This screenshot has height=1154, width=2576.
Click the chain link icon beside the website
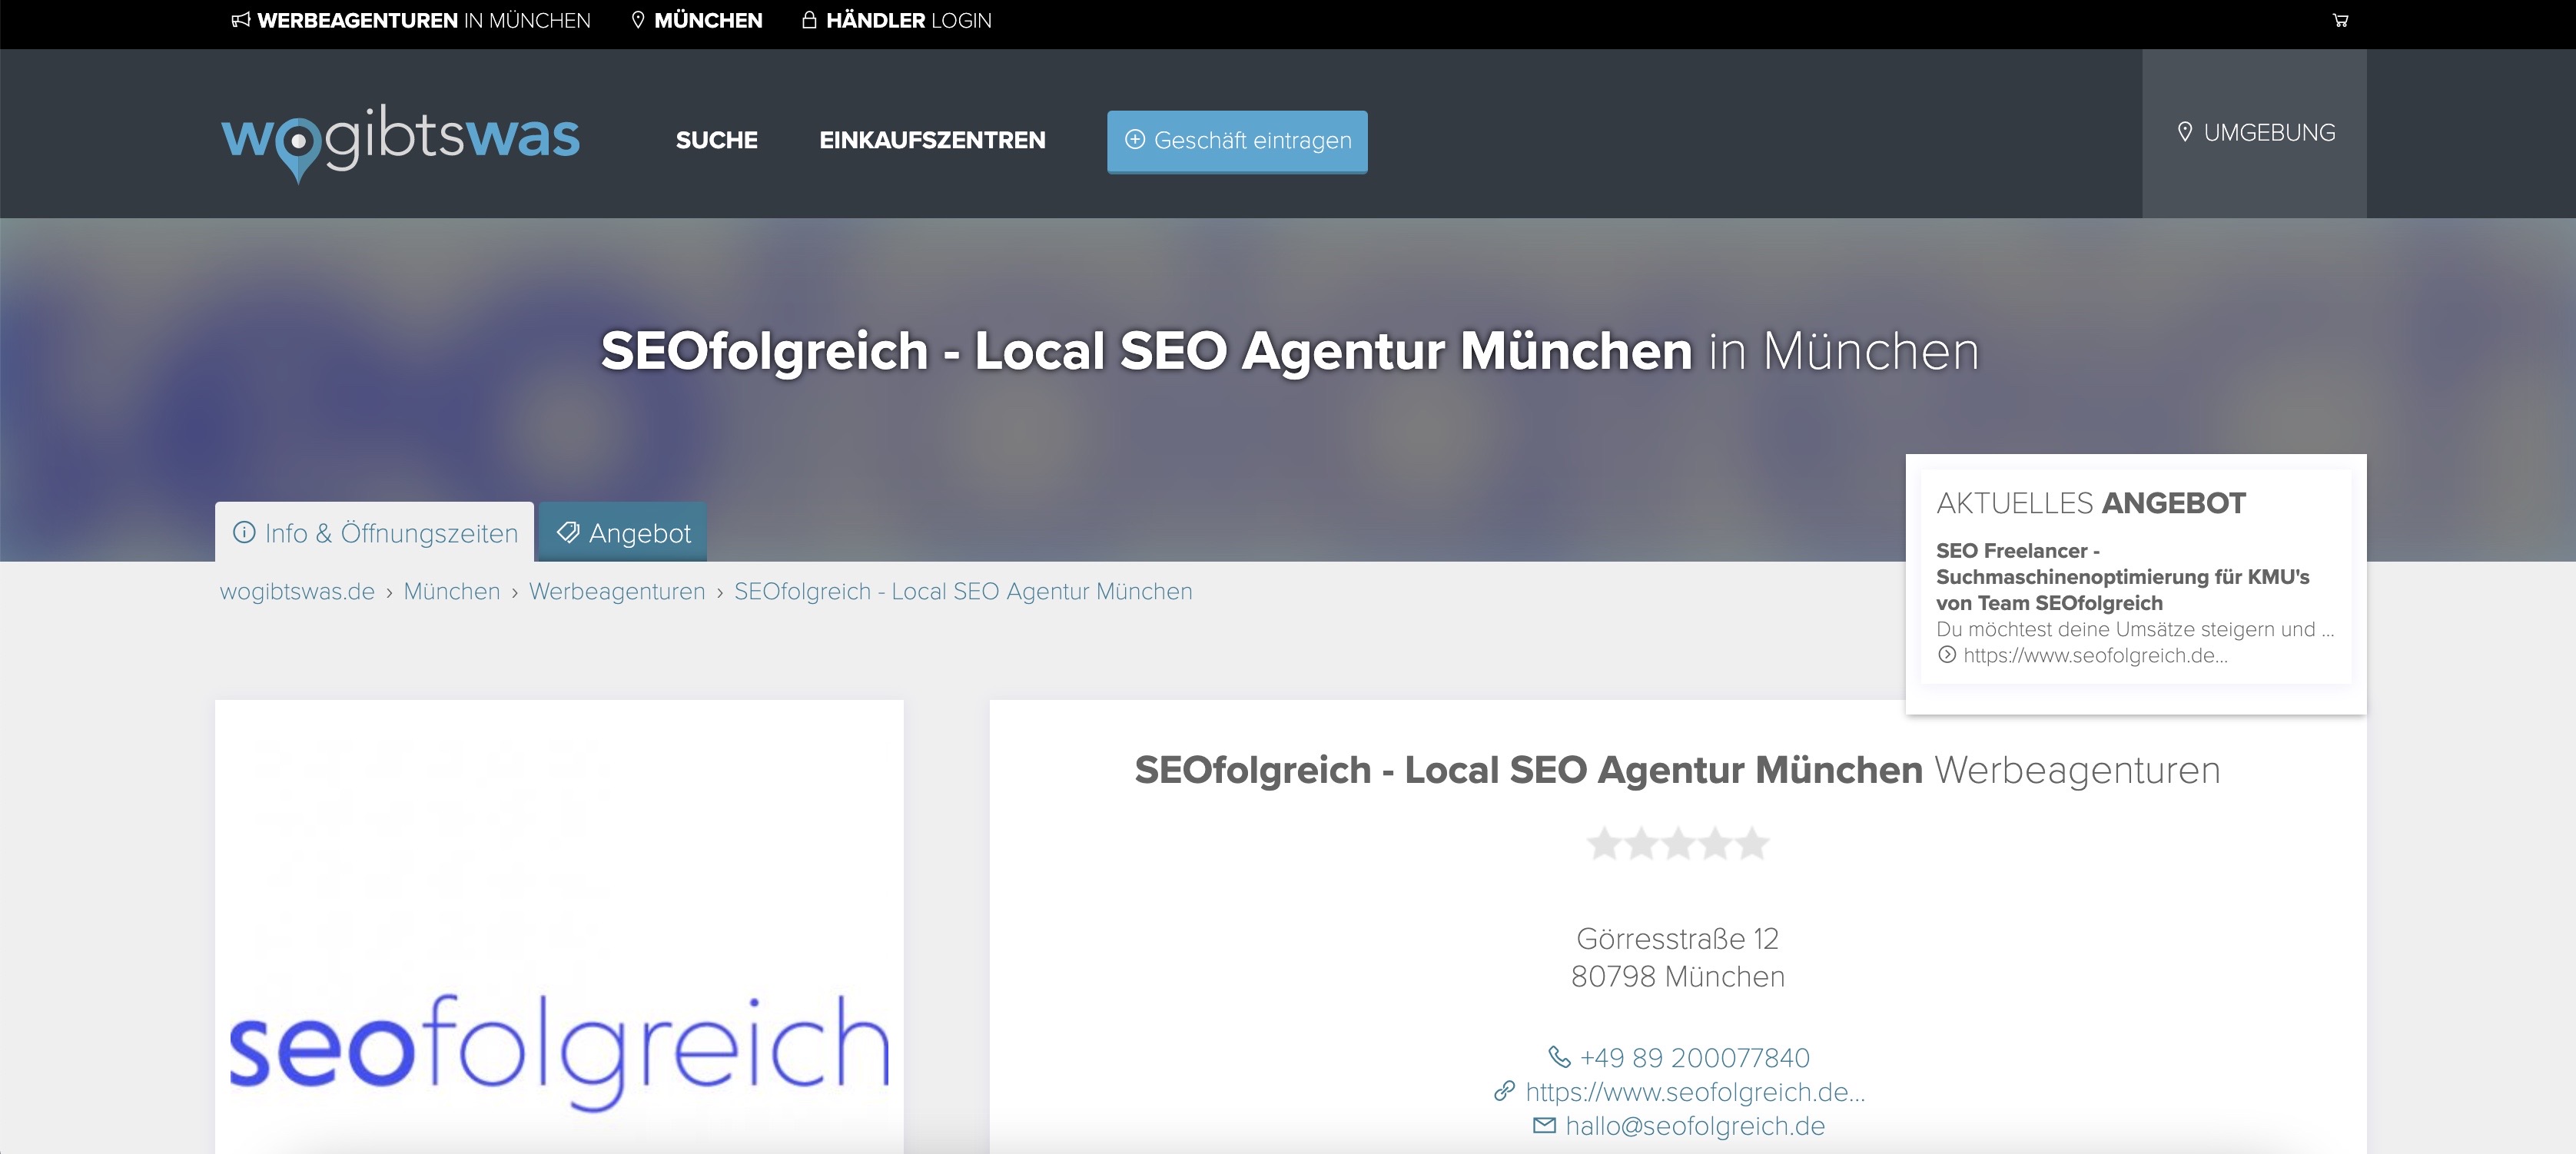click(x=1504, y=1091)
